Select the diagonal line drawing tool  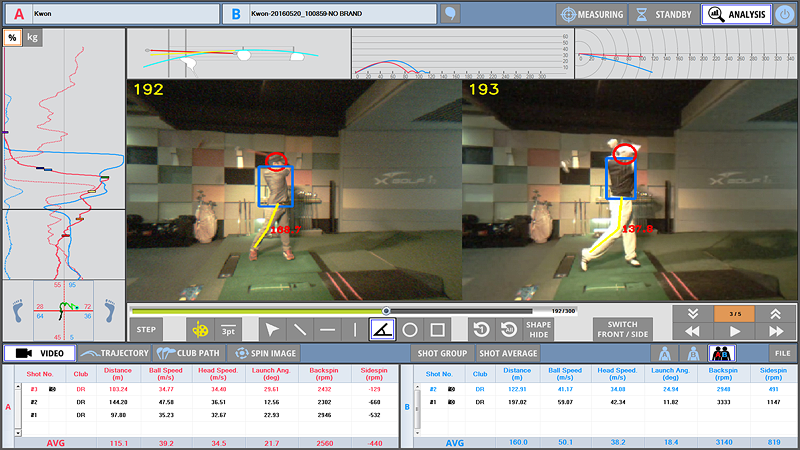point(300,330)
